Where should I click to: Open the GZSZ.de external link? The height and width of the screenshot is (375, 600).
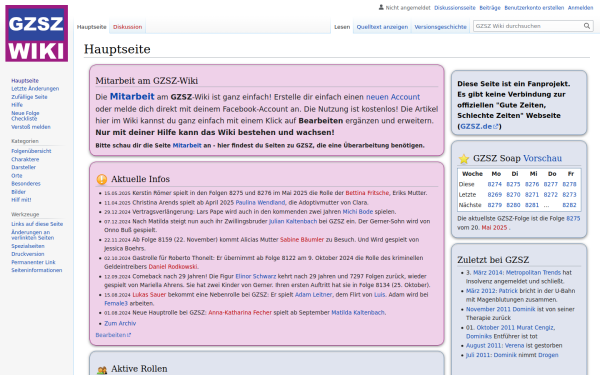coord(479,126)
